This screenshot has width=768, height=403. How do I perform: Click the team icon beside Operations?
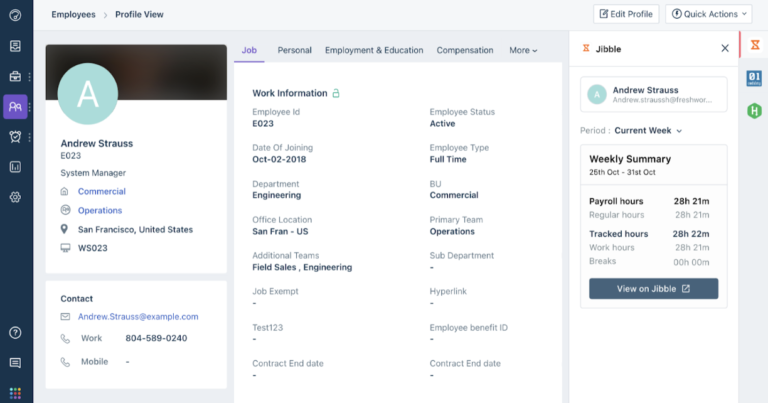tap(65, 210)
